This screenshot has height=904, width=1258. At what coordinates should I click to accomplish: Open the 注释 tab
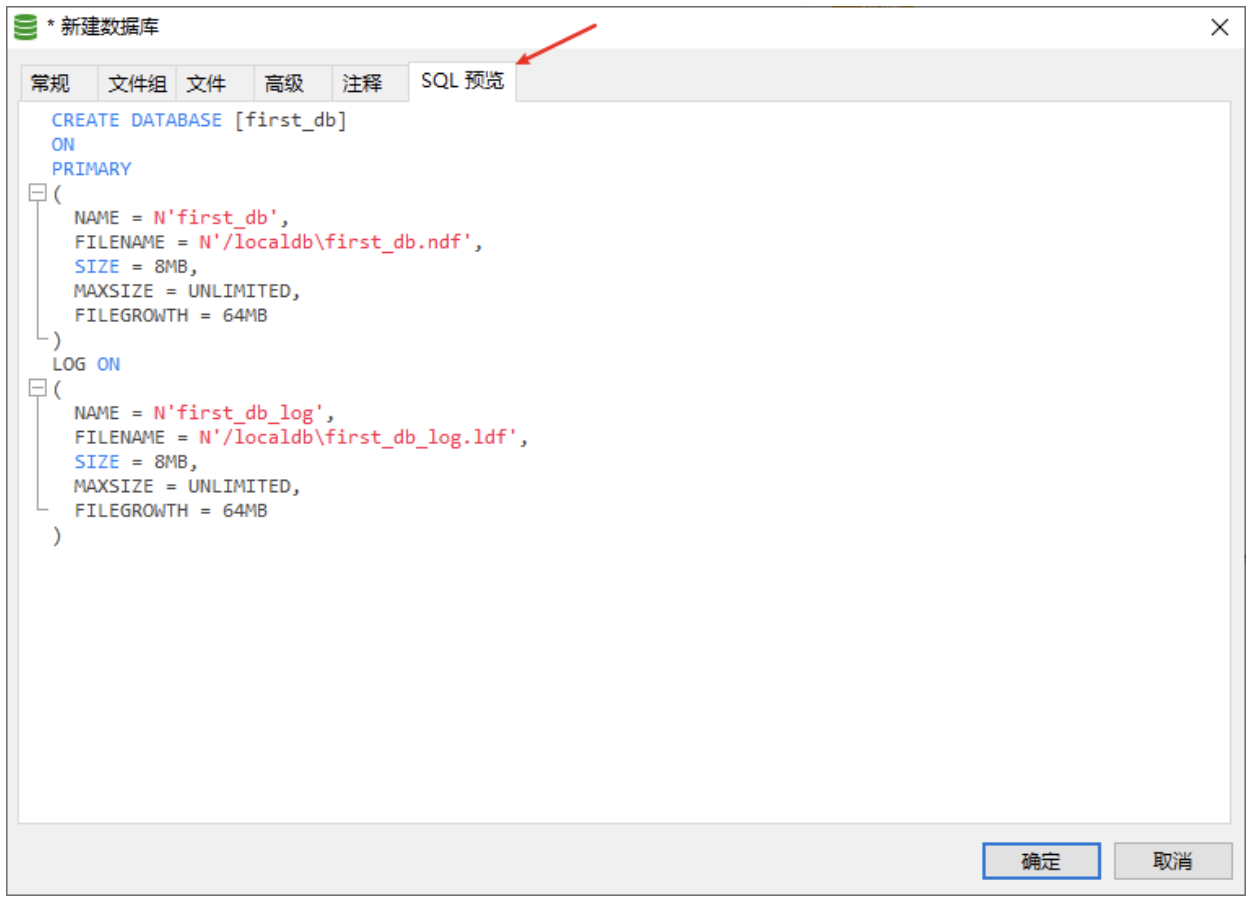click(x=362, y=83)
